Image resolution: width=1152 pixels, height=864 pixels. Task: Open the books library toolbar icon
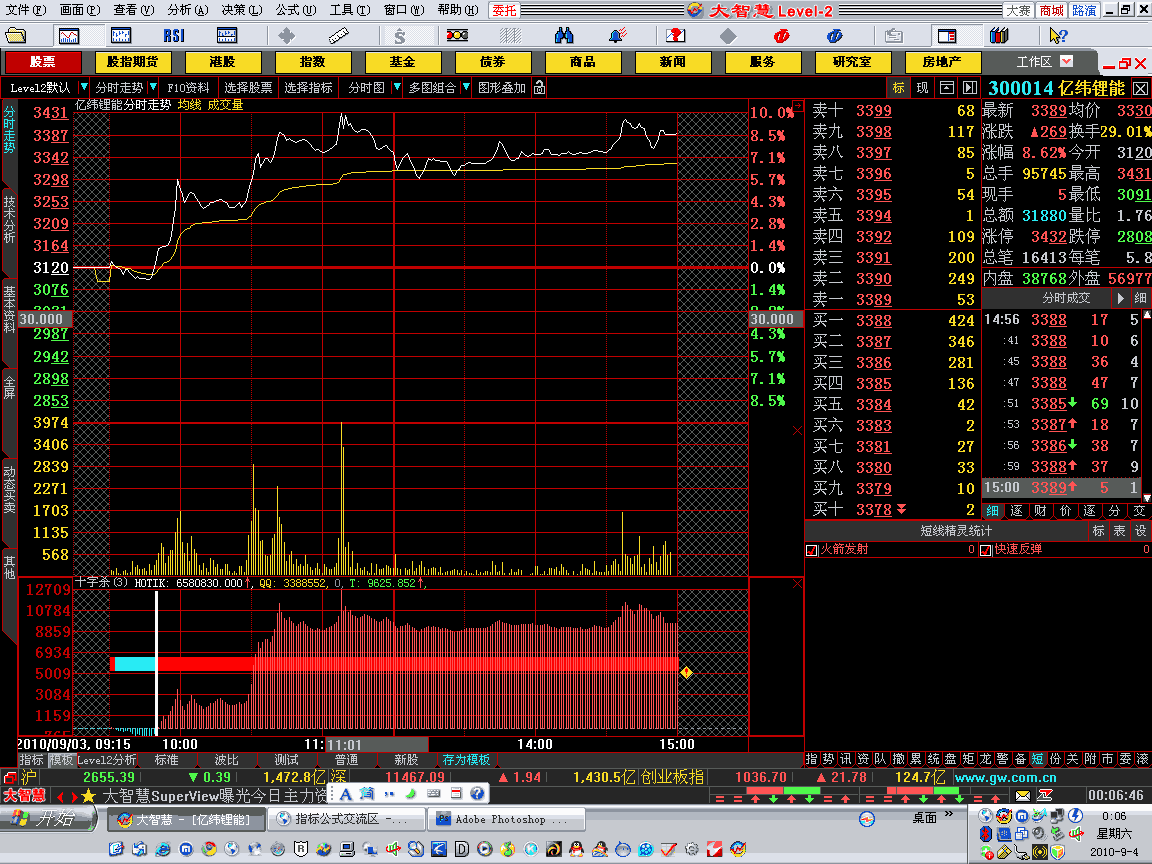click(x=999, y=35)
